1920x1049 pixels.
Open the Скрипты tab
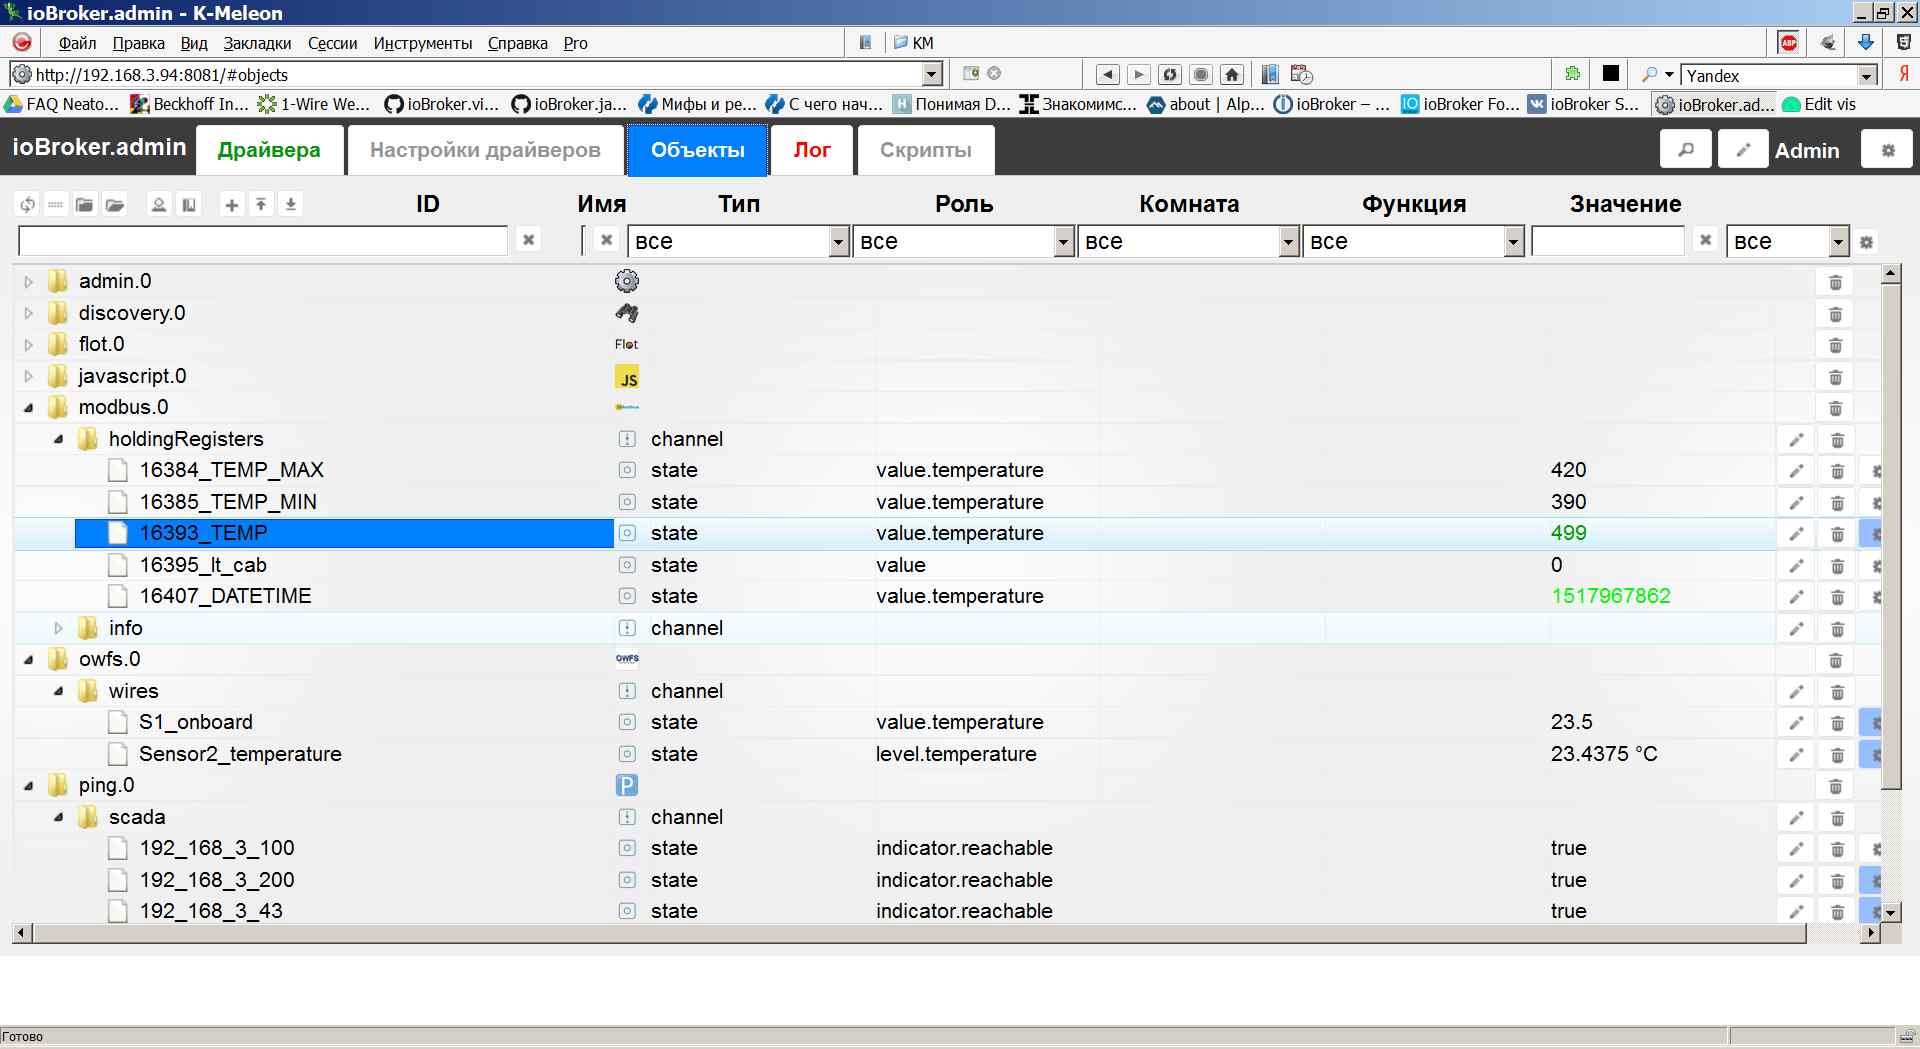(926, 150)
